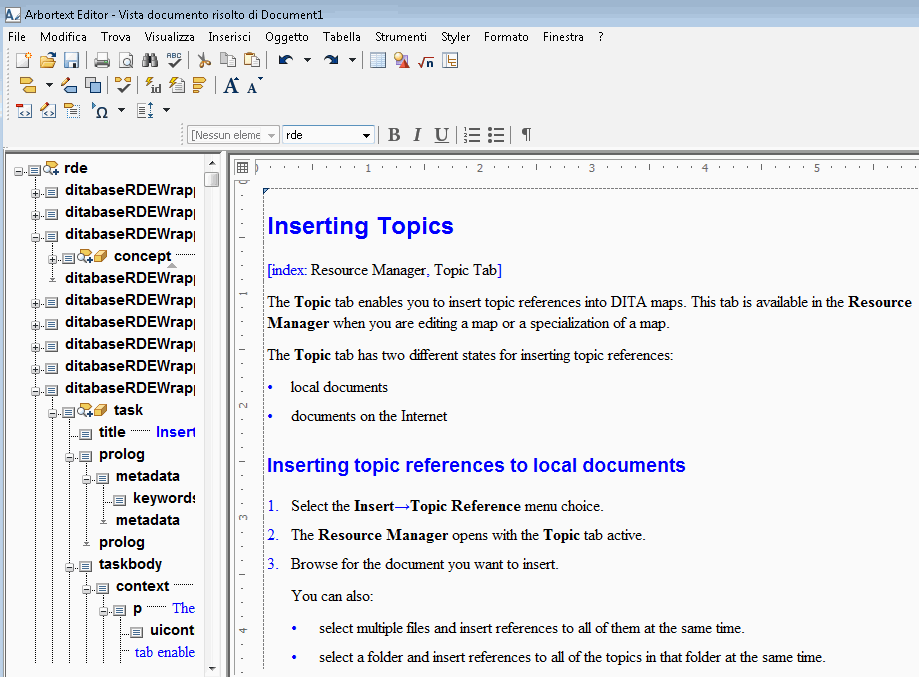The height and width of the screenshot is (677, 919).
Task: Click the stacked tags icon
Action: tap(200, 86)
